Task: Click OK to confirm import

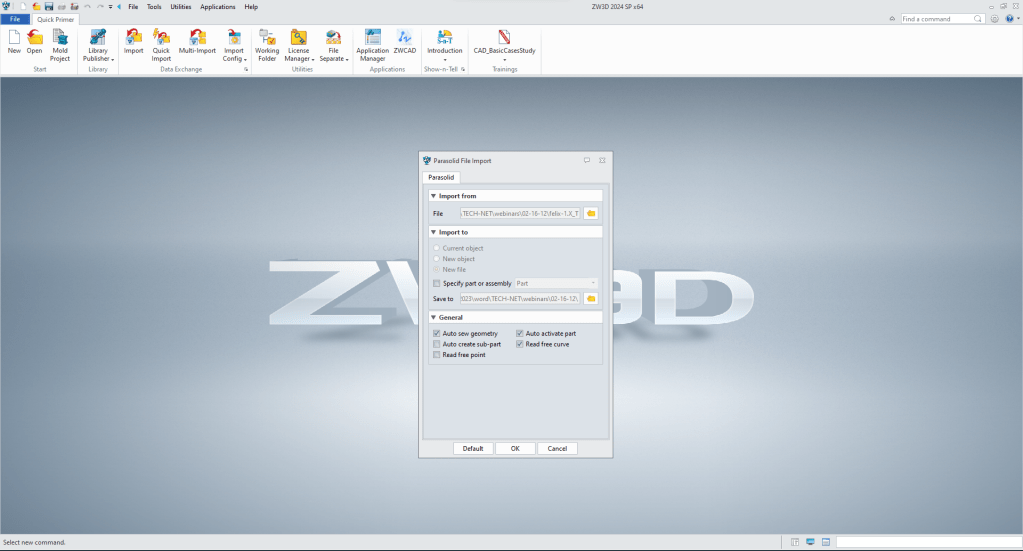Action: pyautogui.click(x=515, y=448)
